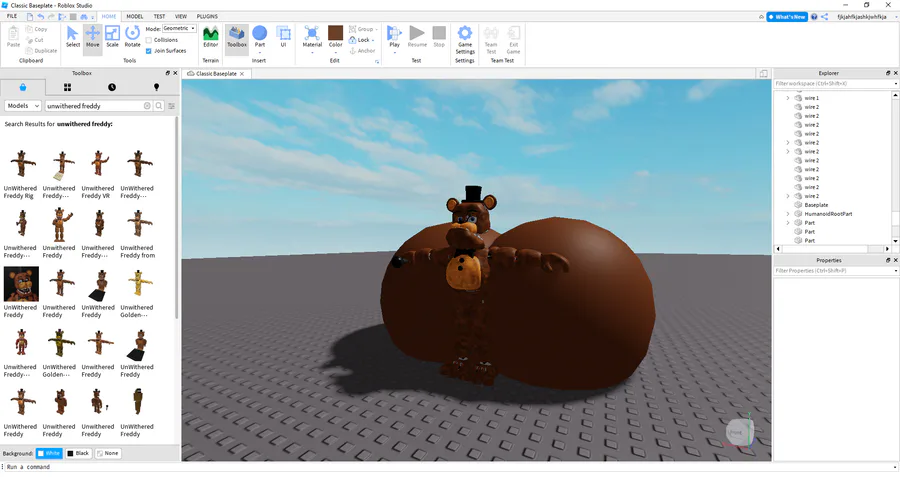Open the dropdown arrow under Material
The height and width of the screenshot is (477, 900).
[312, 53]
